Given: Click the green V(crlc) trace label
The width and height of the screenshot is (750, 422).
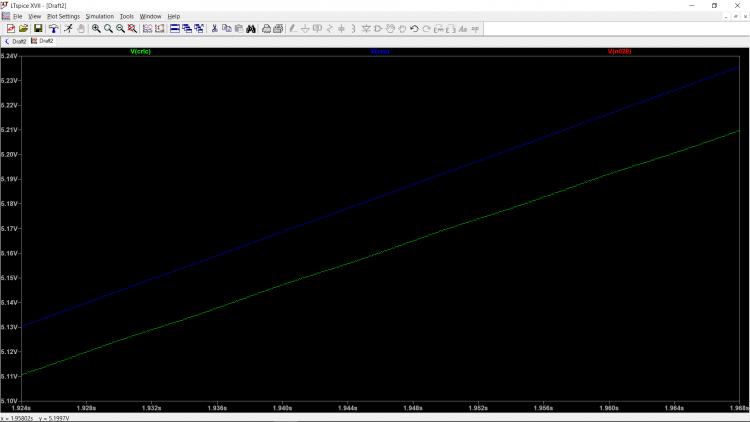Looking at the screenshot, I should 140,51.
